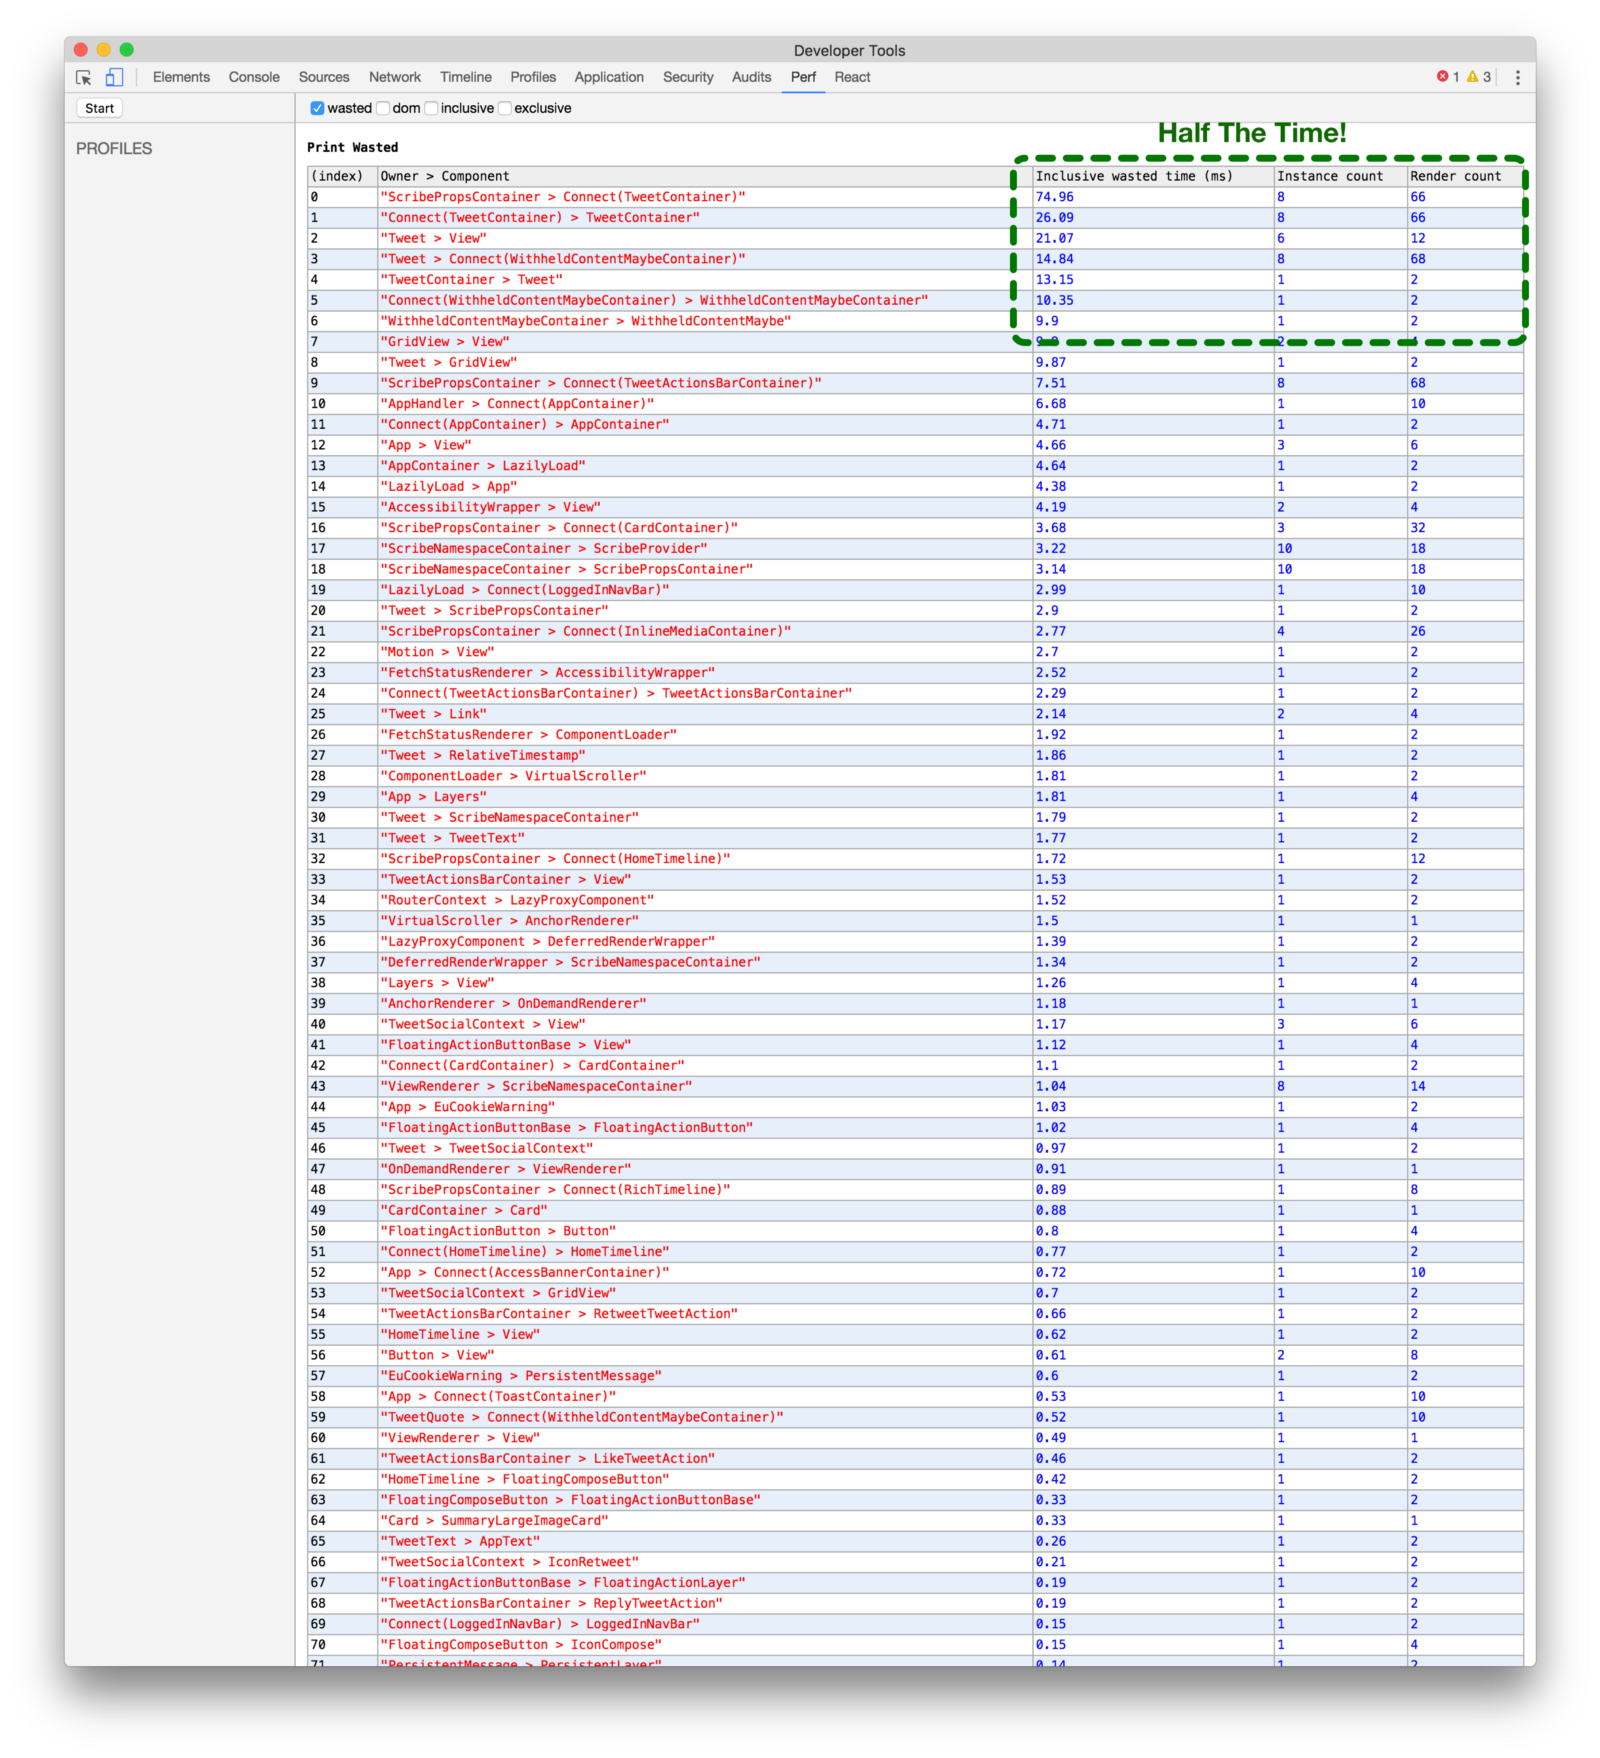Select "RouterContext > LazyProxyComponent" row
The image size is (1600, 1758).
point(915,900)
